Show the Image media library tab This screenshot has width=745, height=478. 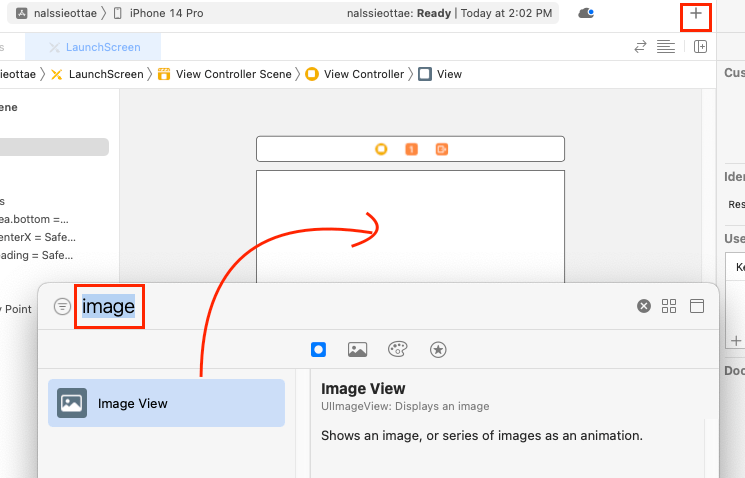pyautogui.click(x=357, y=350)
